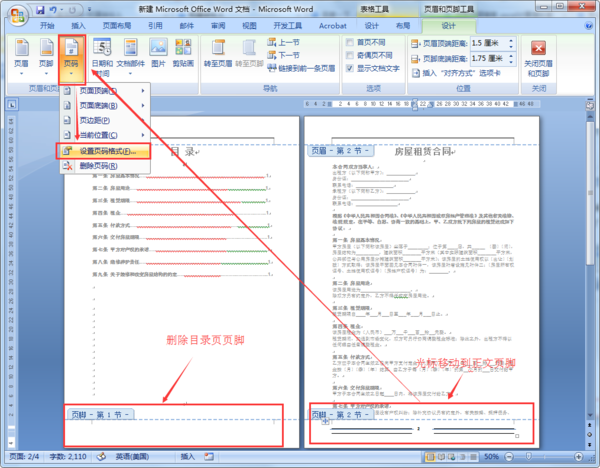Uncheck 显示文档文字 show document text

[x=373, y=68]
